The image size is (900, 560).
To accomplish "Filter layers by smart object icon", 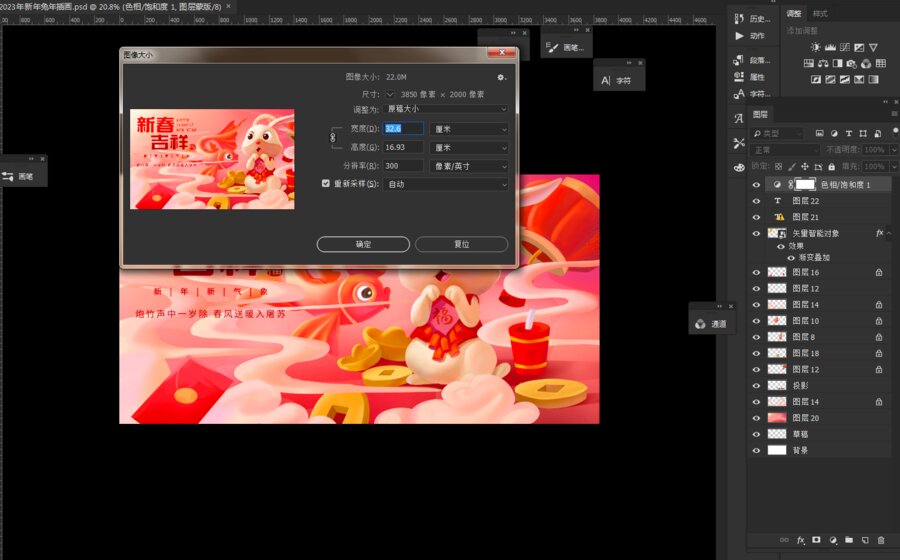I will 878,133.
